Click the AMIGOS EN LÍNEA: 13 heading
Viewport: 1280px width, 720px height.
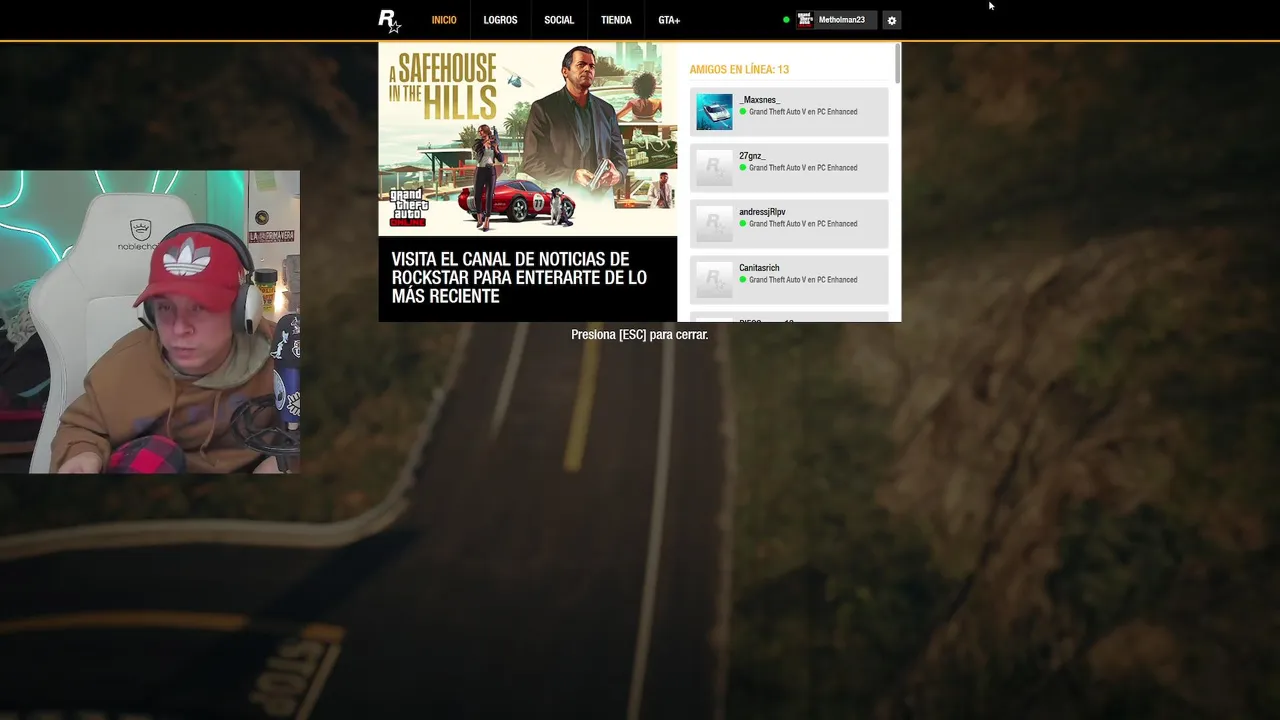pos(739,69)
